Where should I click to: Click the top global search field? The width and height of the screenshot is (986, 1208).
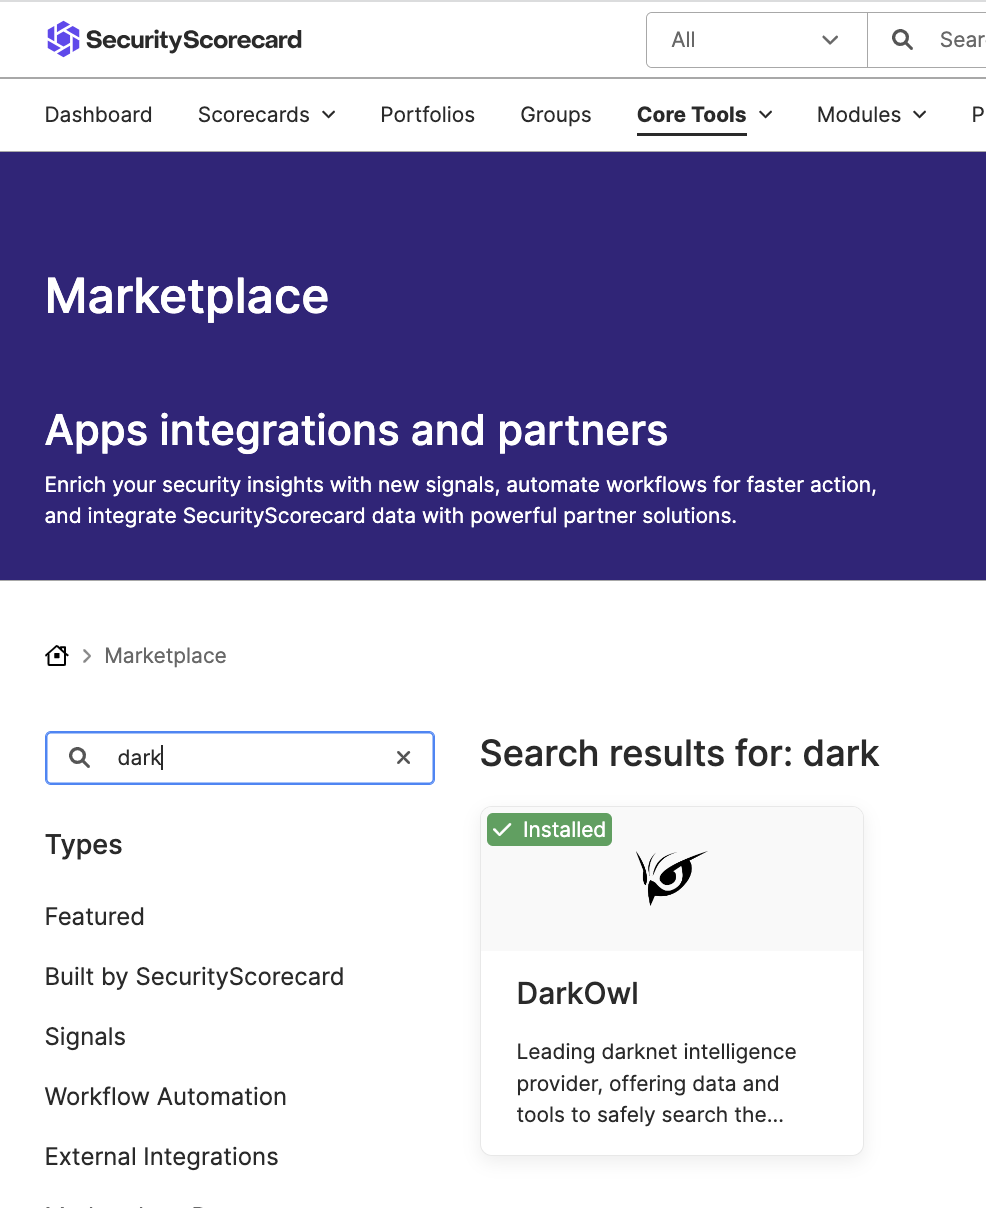coord(926,40)
